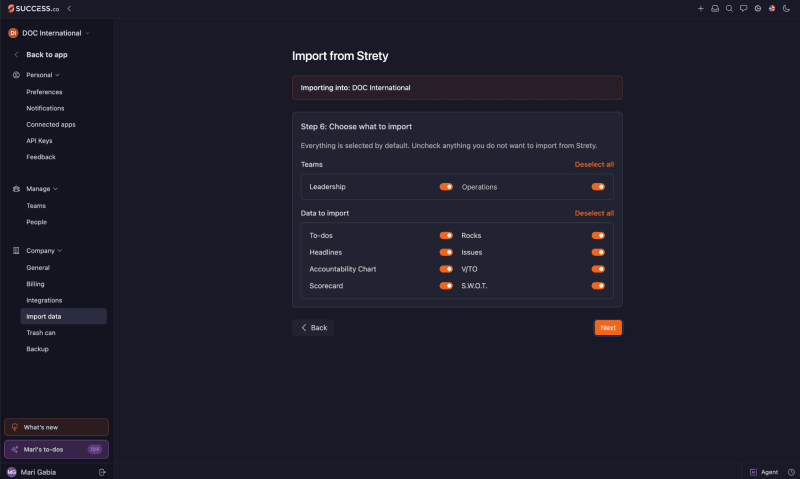Open Mari's to-dos panel
Screen dimensions: 800x479
click(x=56, y=449)
